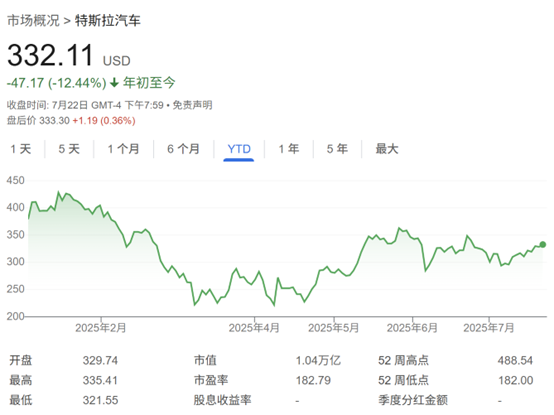This screenshot has height=415, width=554.
Task: Click the 52 周高点 value 488.54
Action: point(515,361)
